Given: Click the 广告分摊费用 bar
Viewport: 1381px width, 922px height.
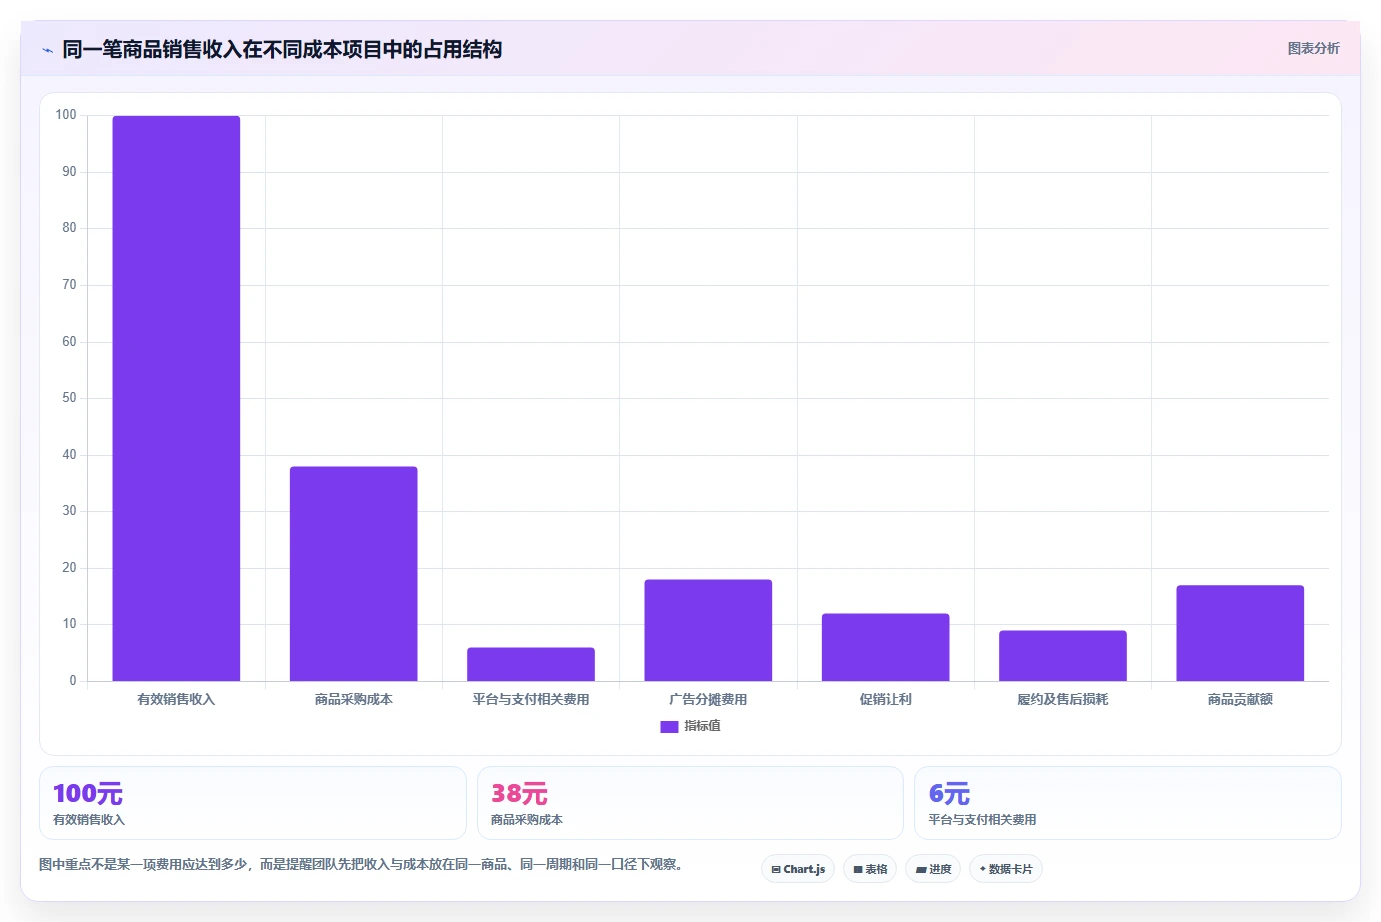Looking at the screenshot, I should pyautogui.click(x=708, y=630).
